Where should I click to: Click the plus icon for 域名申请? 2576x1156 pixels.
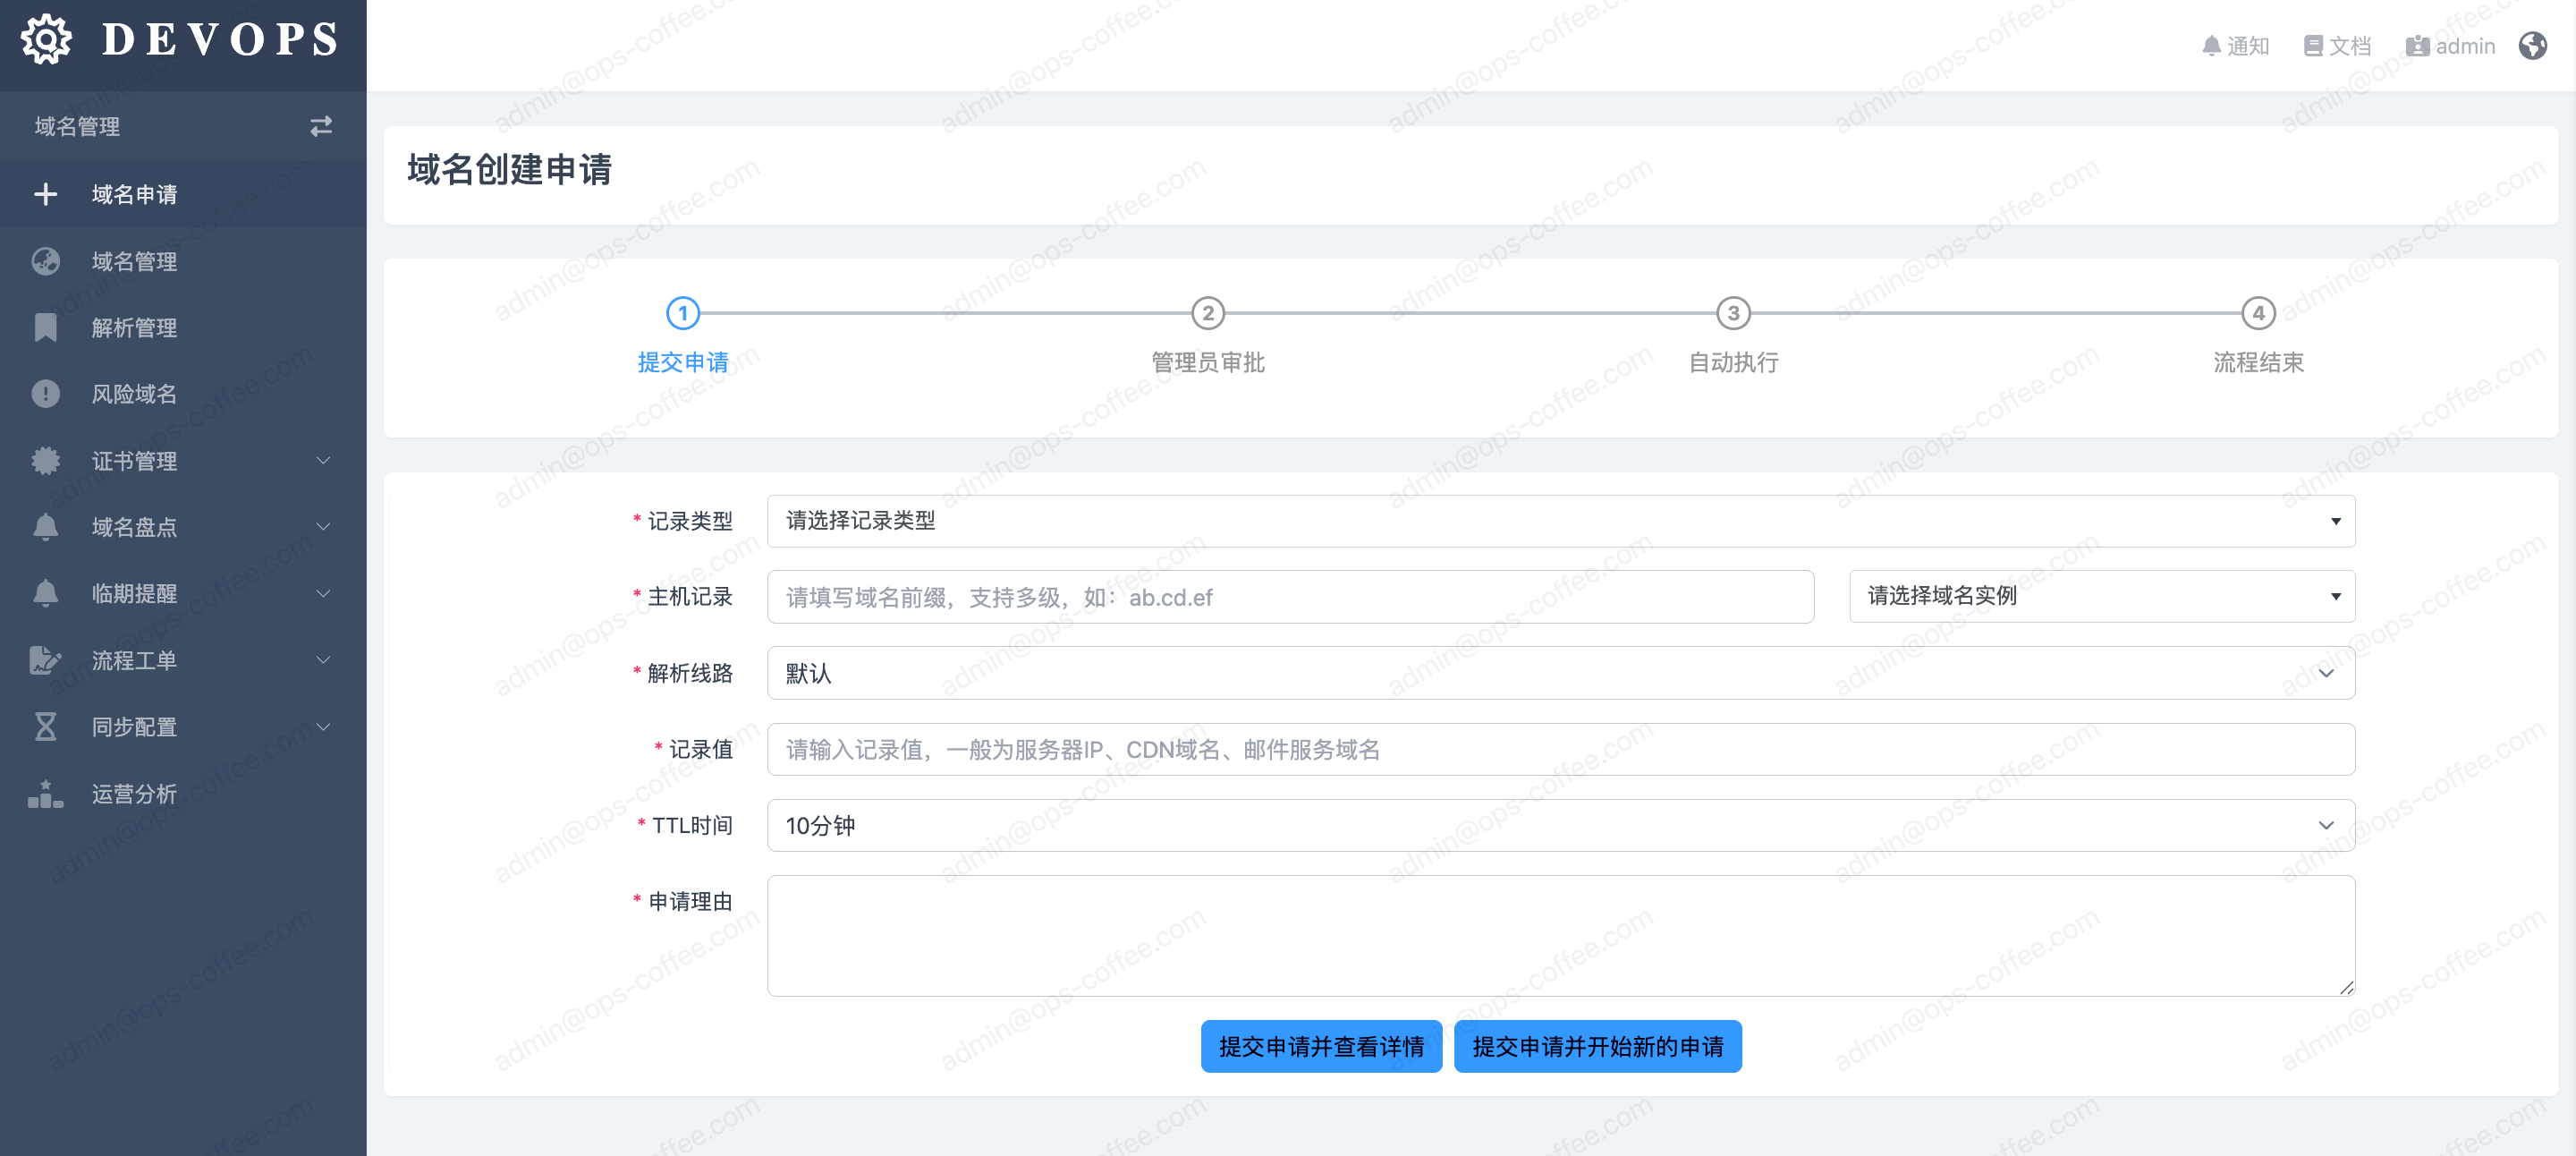tap(45, 194)
